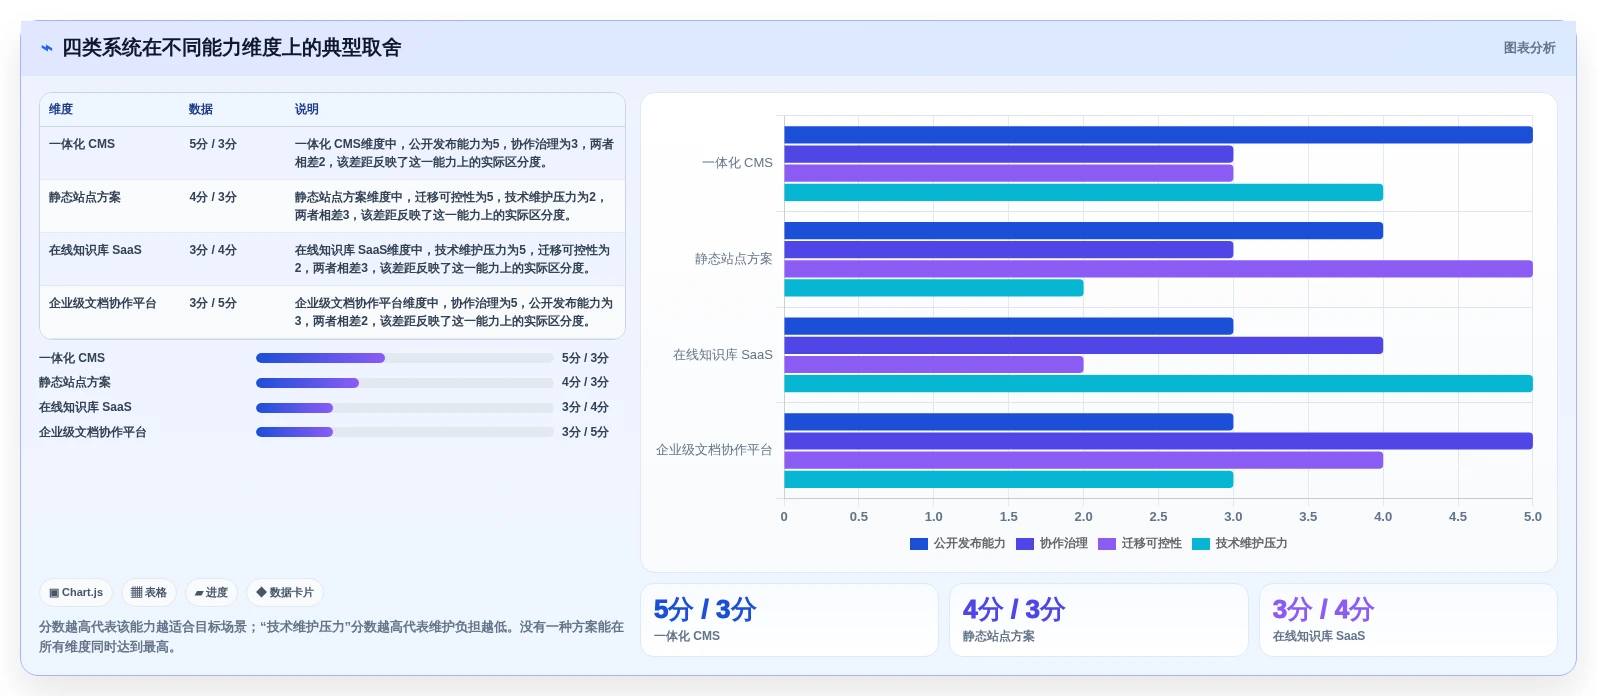
Task: Click 一体化 CMS 公开发布能力 top bar
Action: [1158, 135]
